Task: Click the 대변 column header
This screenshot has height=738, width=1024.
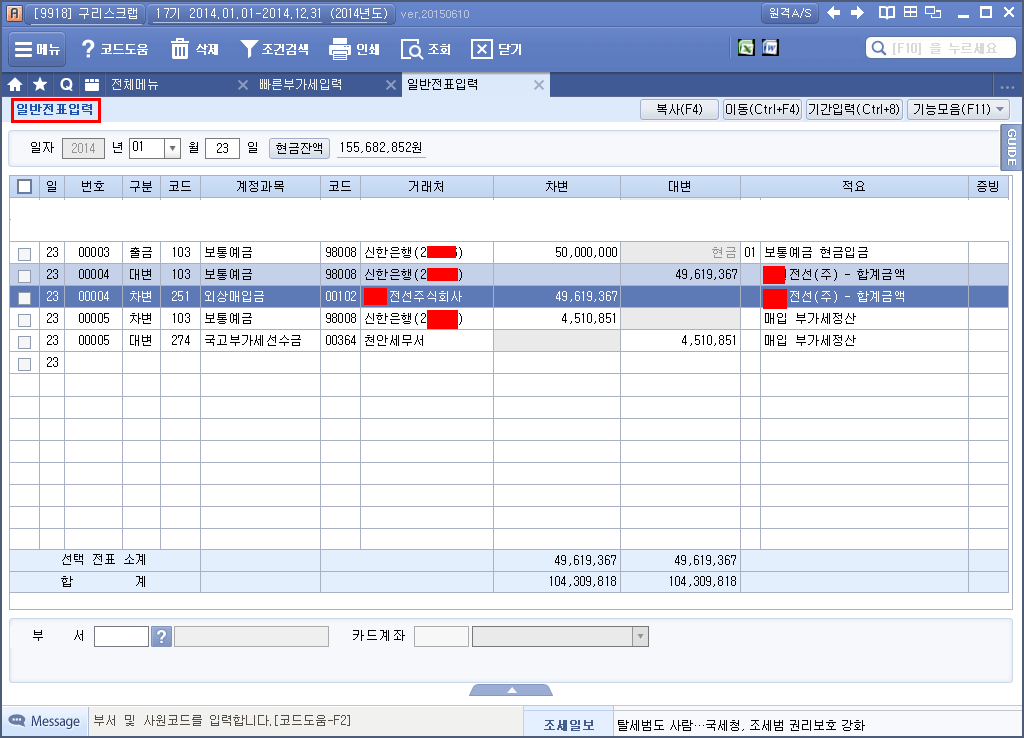Action: [x=680, y=186]
